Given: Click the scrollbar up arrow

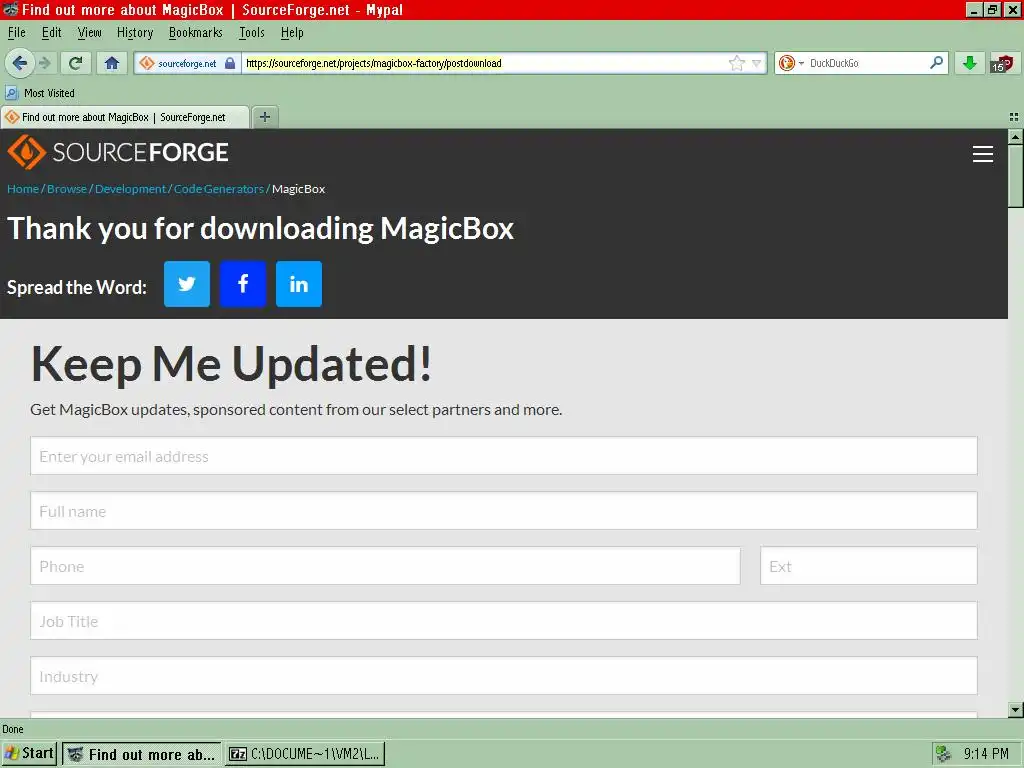Looking at the screenshot, I should click(x=1015, y=136).
